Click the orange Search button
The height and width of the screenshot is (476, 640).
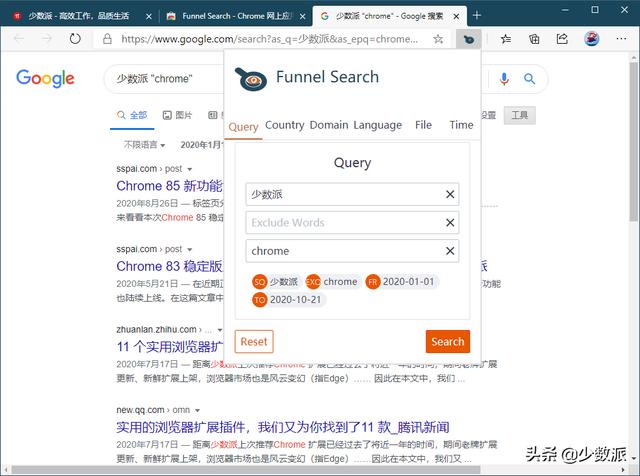click(448, 342)
